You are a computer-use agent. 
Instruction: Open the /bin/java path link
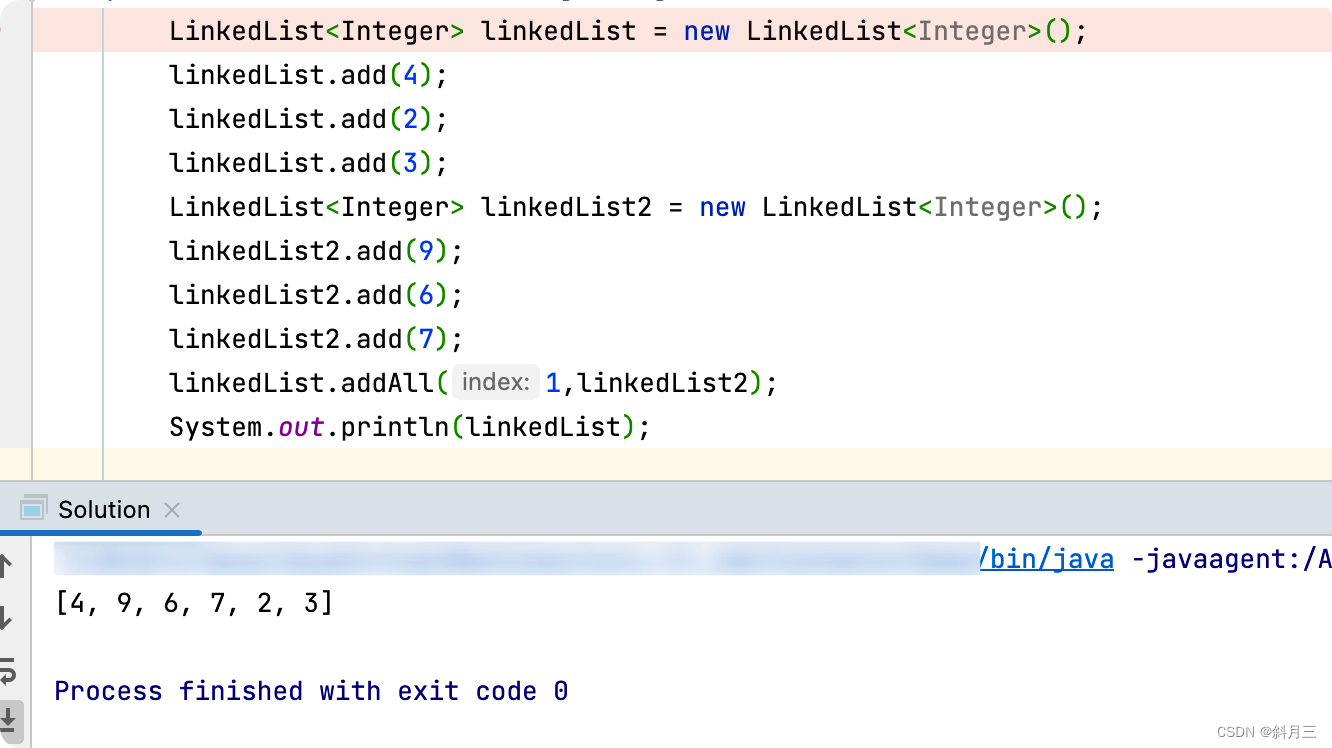1046,560
